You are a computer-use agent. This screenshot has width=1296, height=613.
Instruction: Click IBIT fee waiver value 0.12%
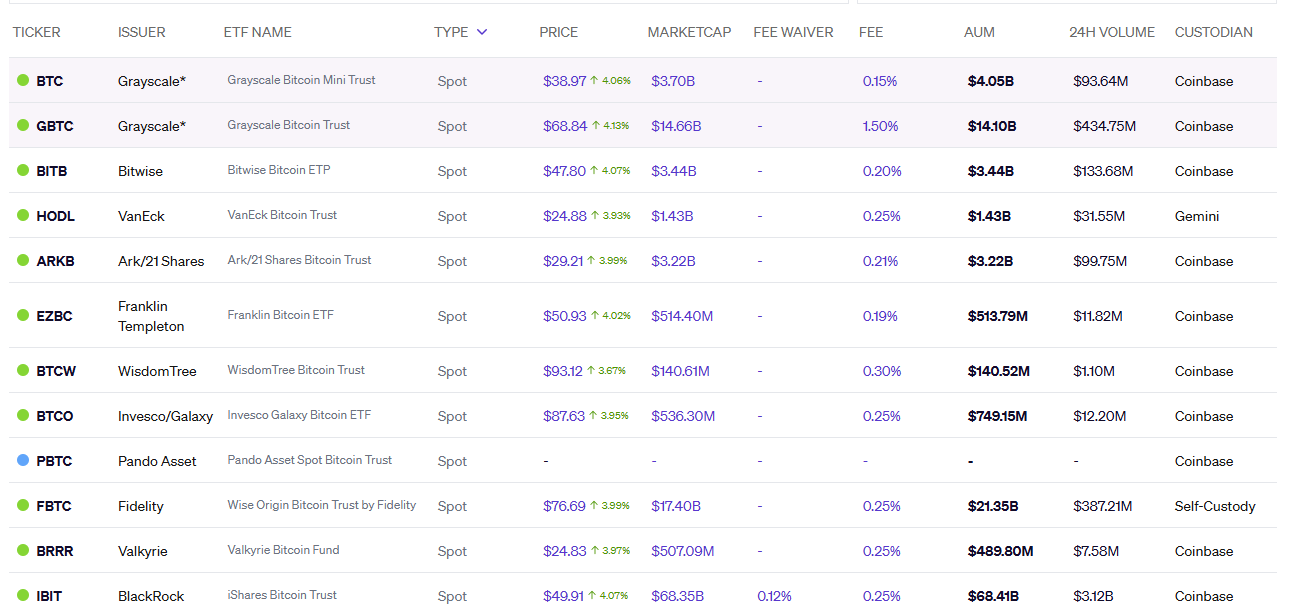(774, 596)
